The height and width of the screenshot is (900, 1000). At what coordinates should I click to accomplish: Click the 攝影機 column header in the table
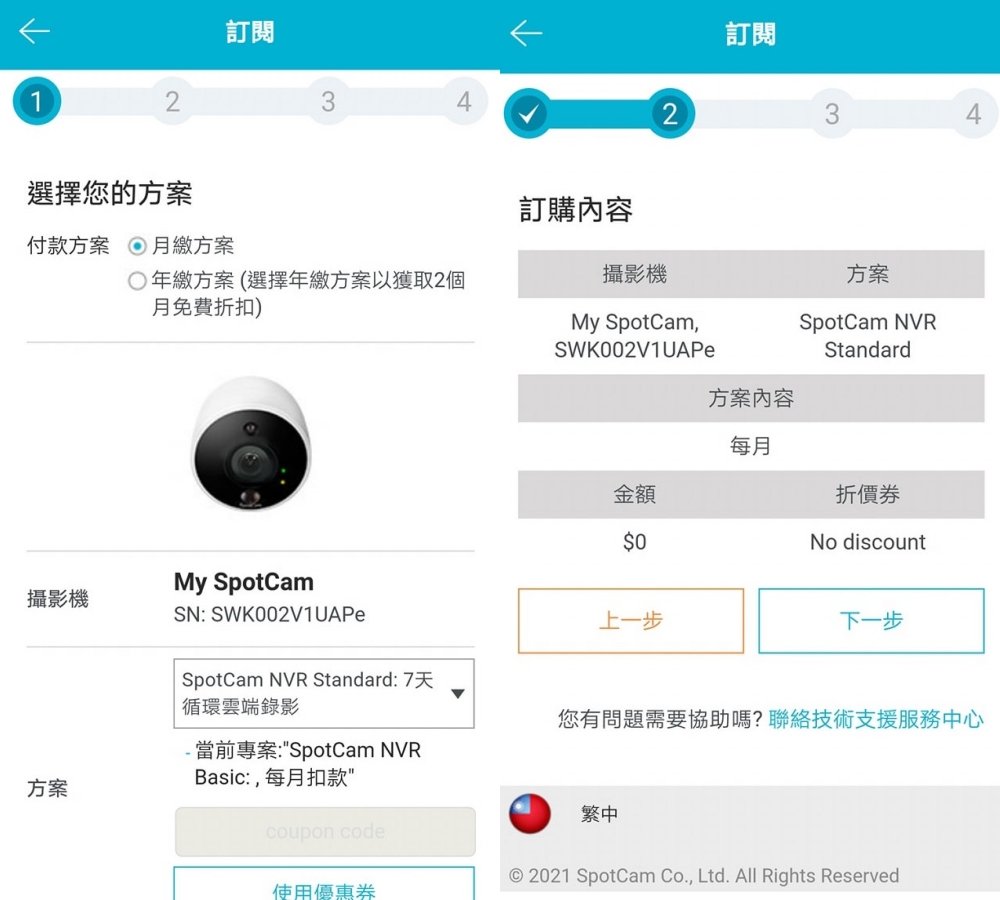point(635,274)
